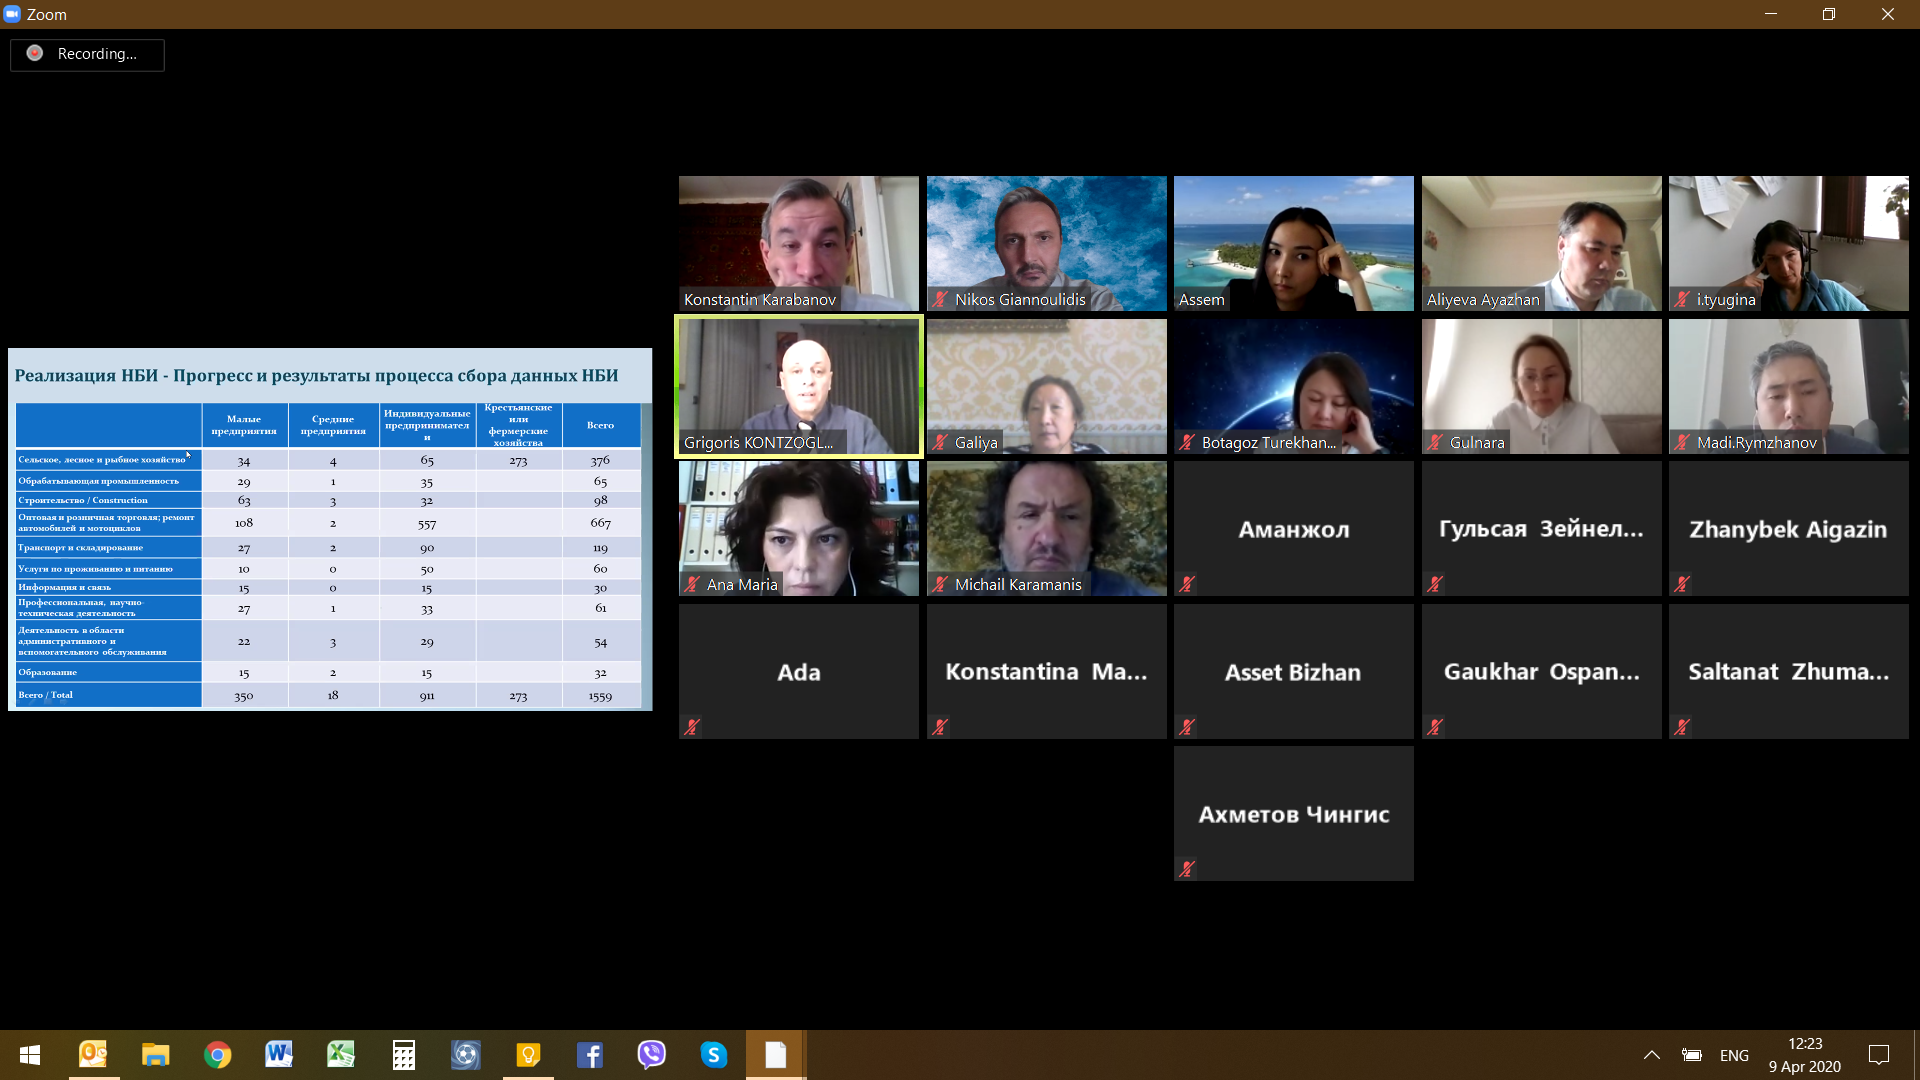Screen dimensions: 1920x1080
Task: Open the clock and date flyout
Action: pyautogui.click(x=1804, y=1055)
